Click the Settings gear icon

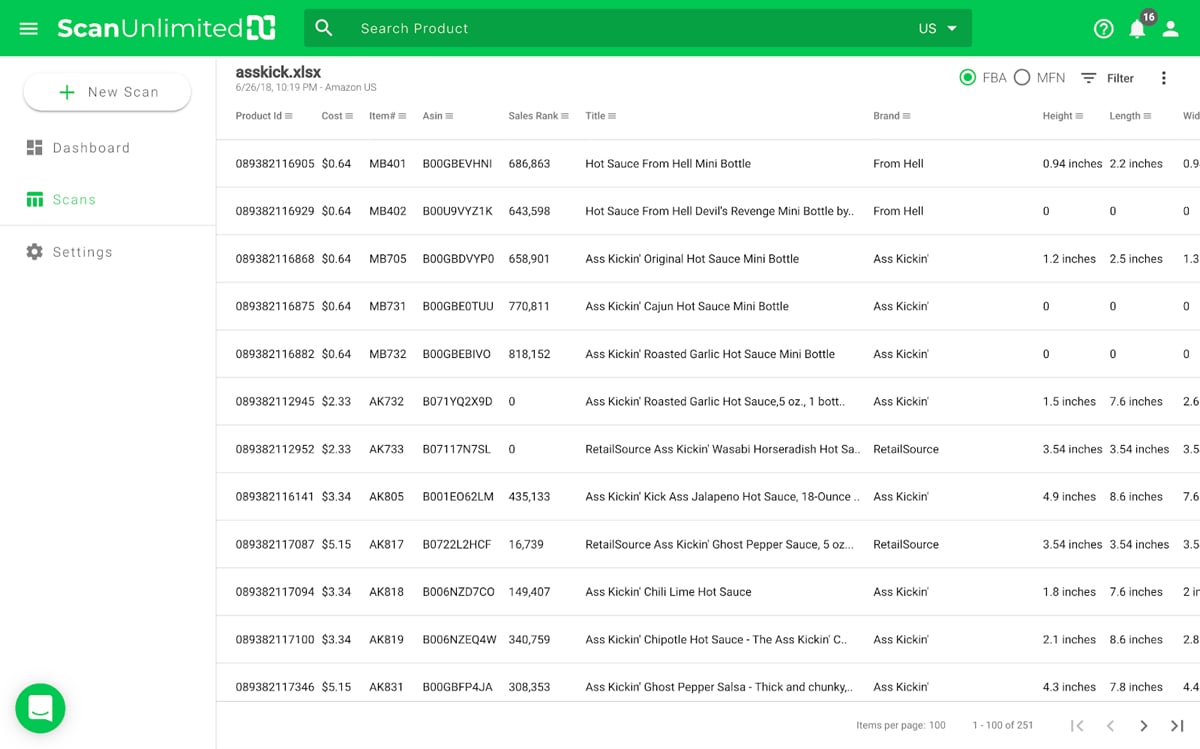(34, 252)
